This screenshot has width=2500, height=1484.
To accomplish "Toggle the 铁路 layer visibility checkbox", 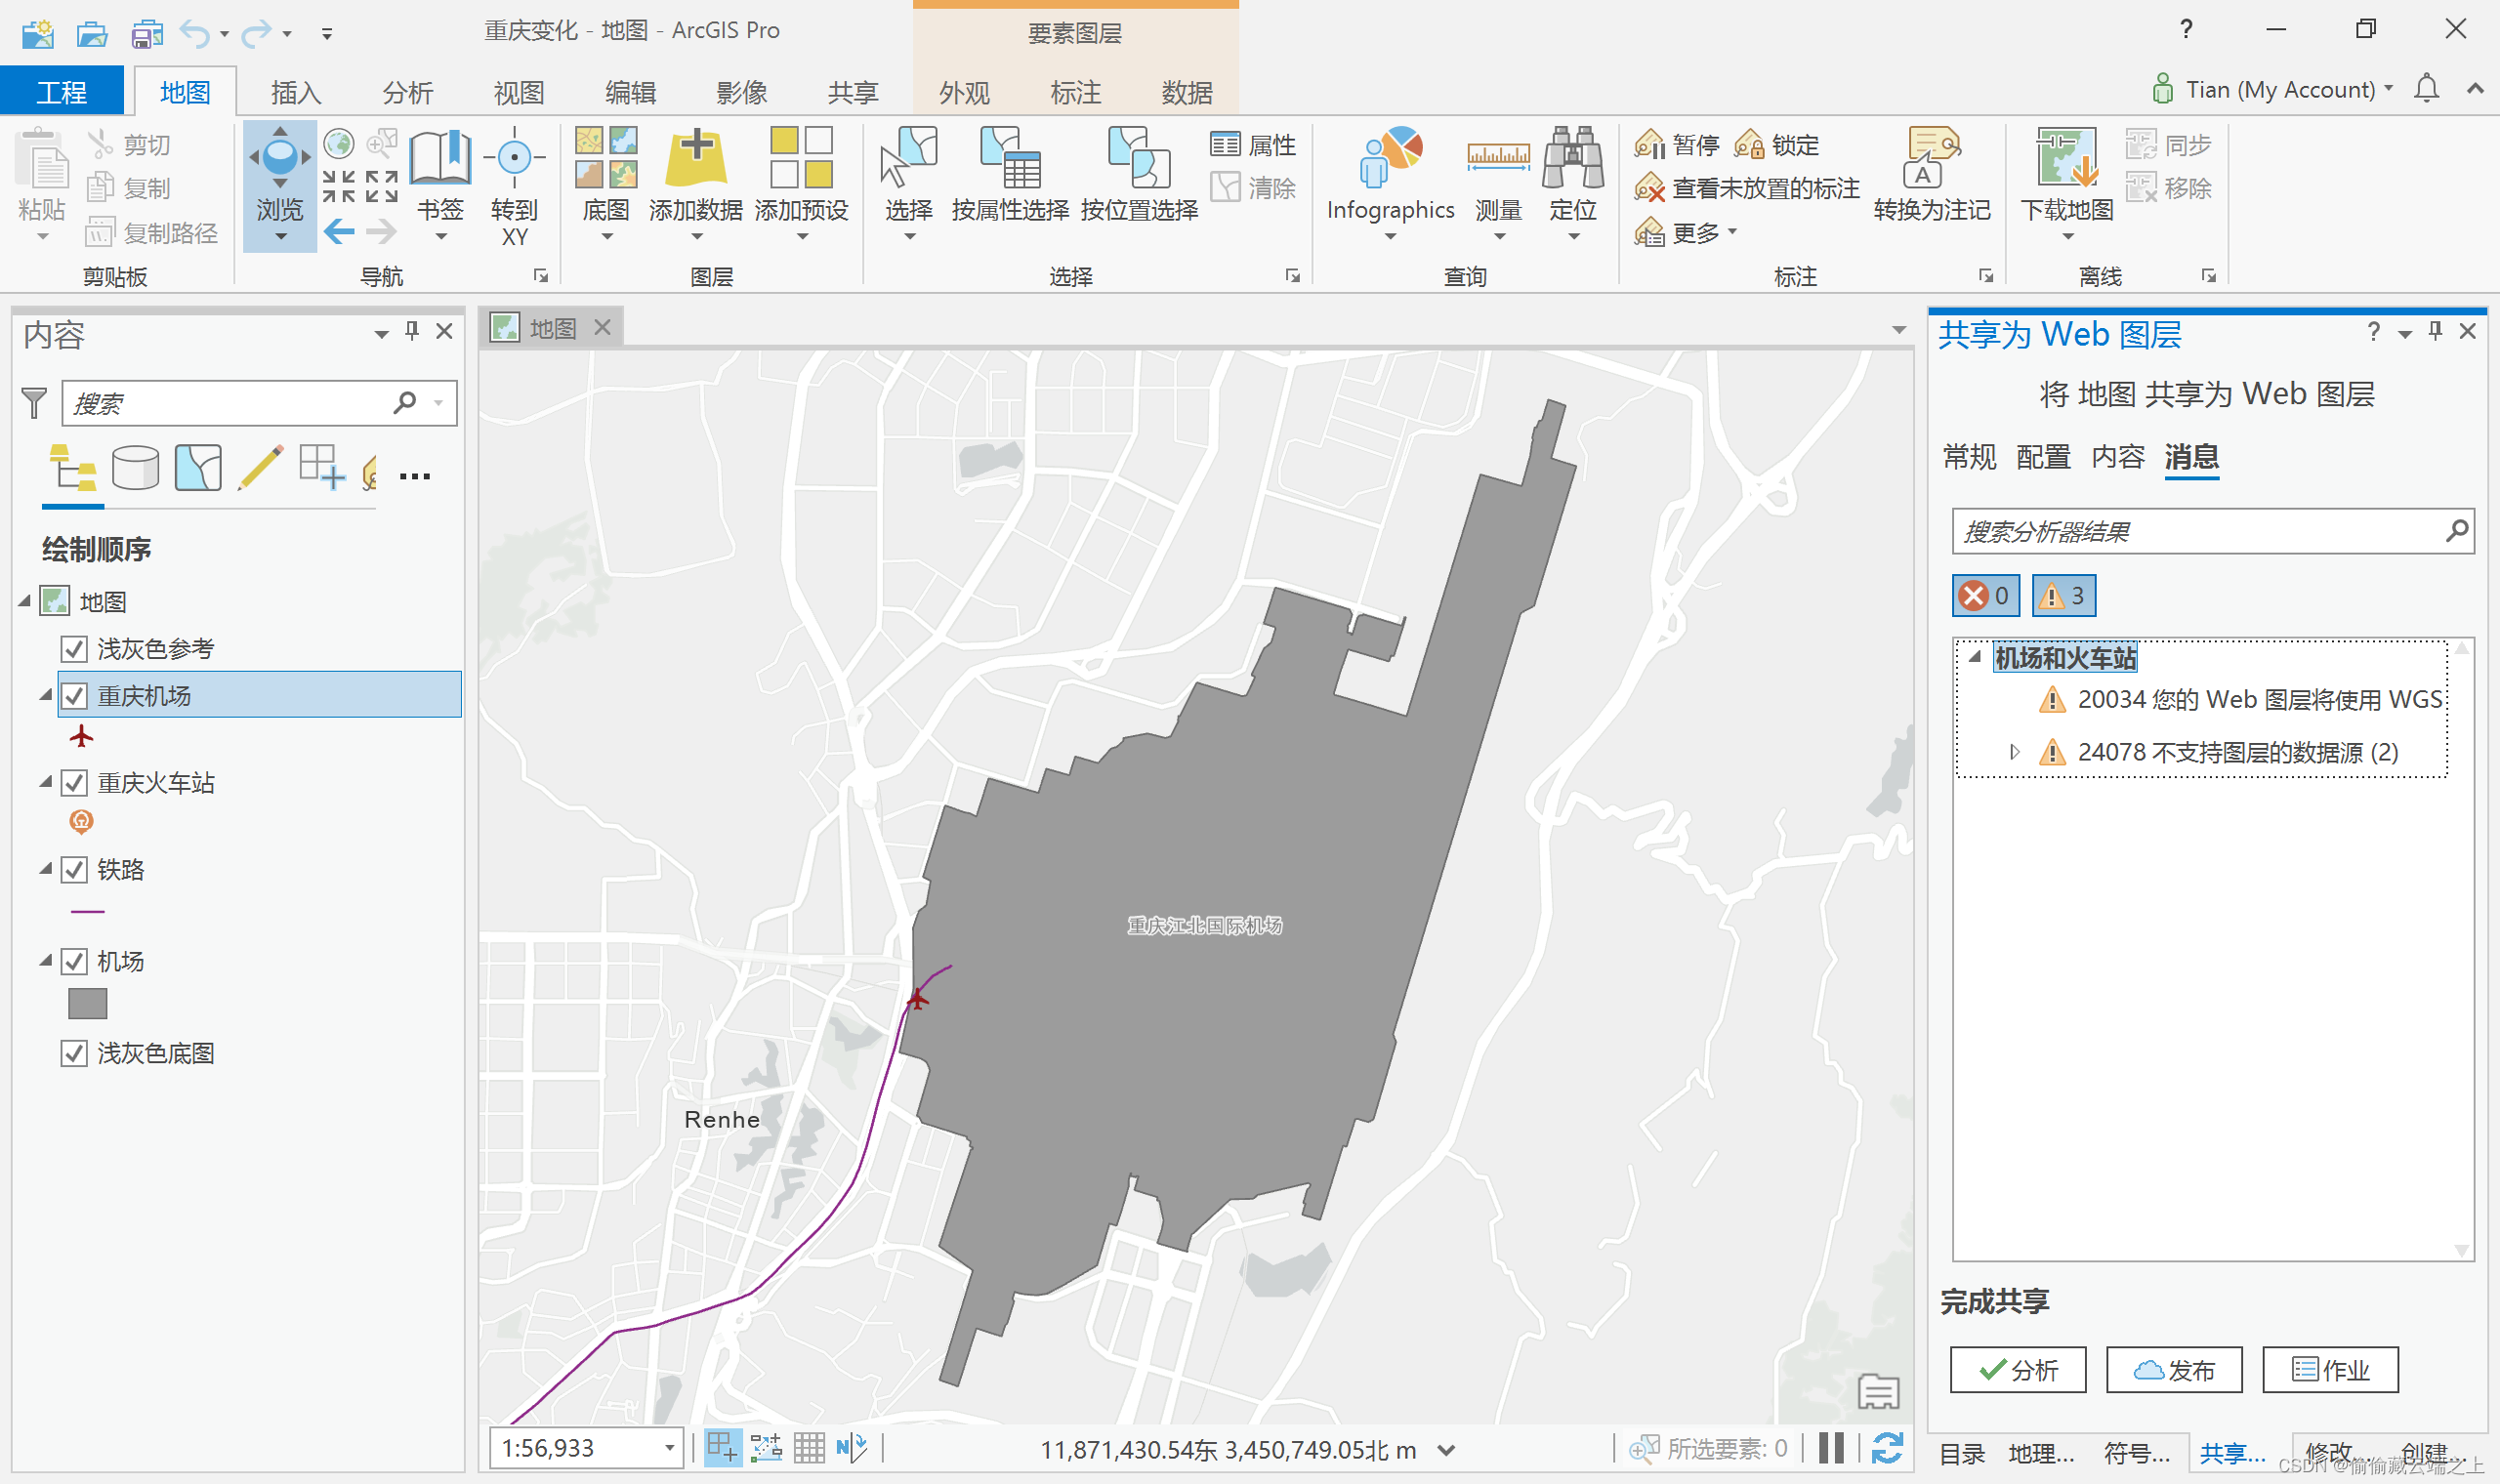I will [74, 870].
